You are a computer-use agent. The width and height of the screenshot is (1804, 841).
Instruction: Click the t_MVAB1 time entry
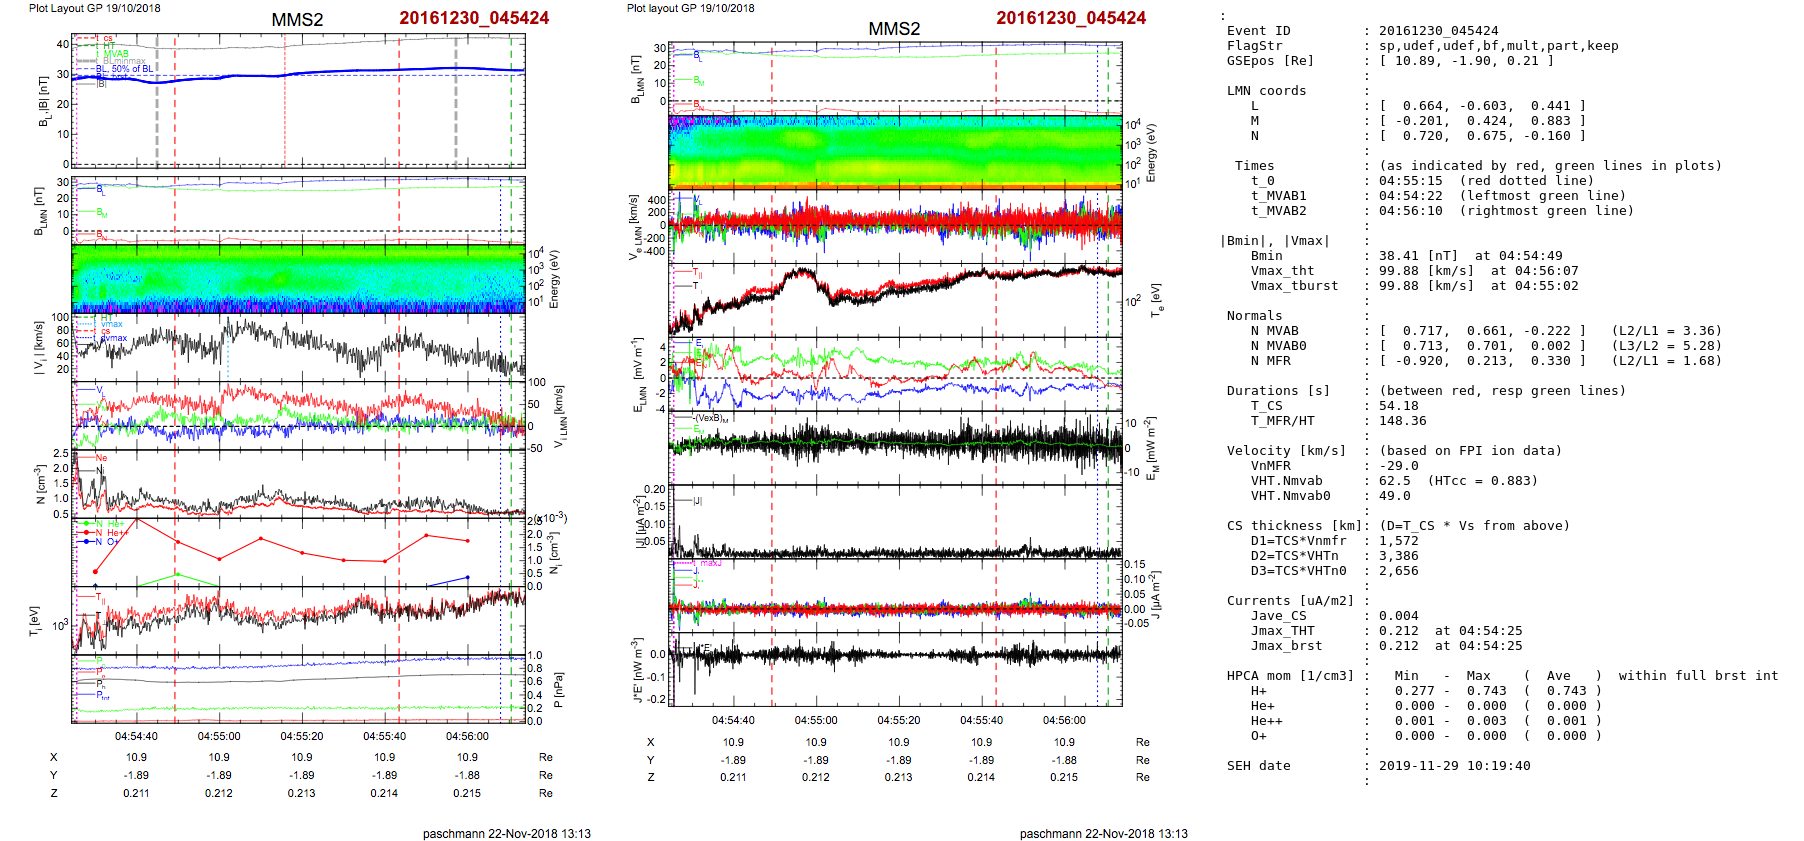click(x=1278, y=196)
